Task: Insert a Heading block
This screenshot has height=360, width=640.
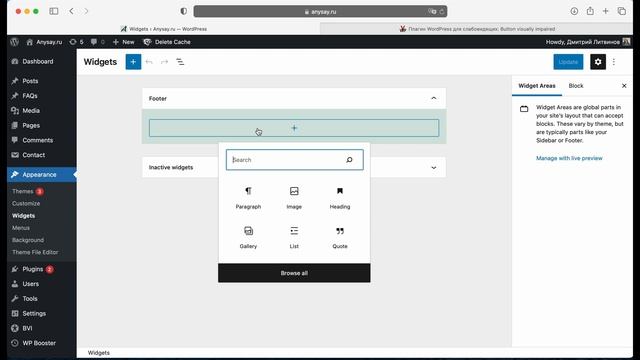Action: coord(340,198)
